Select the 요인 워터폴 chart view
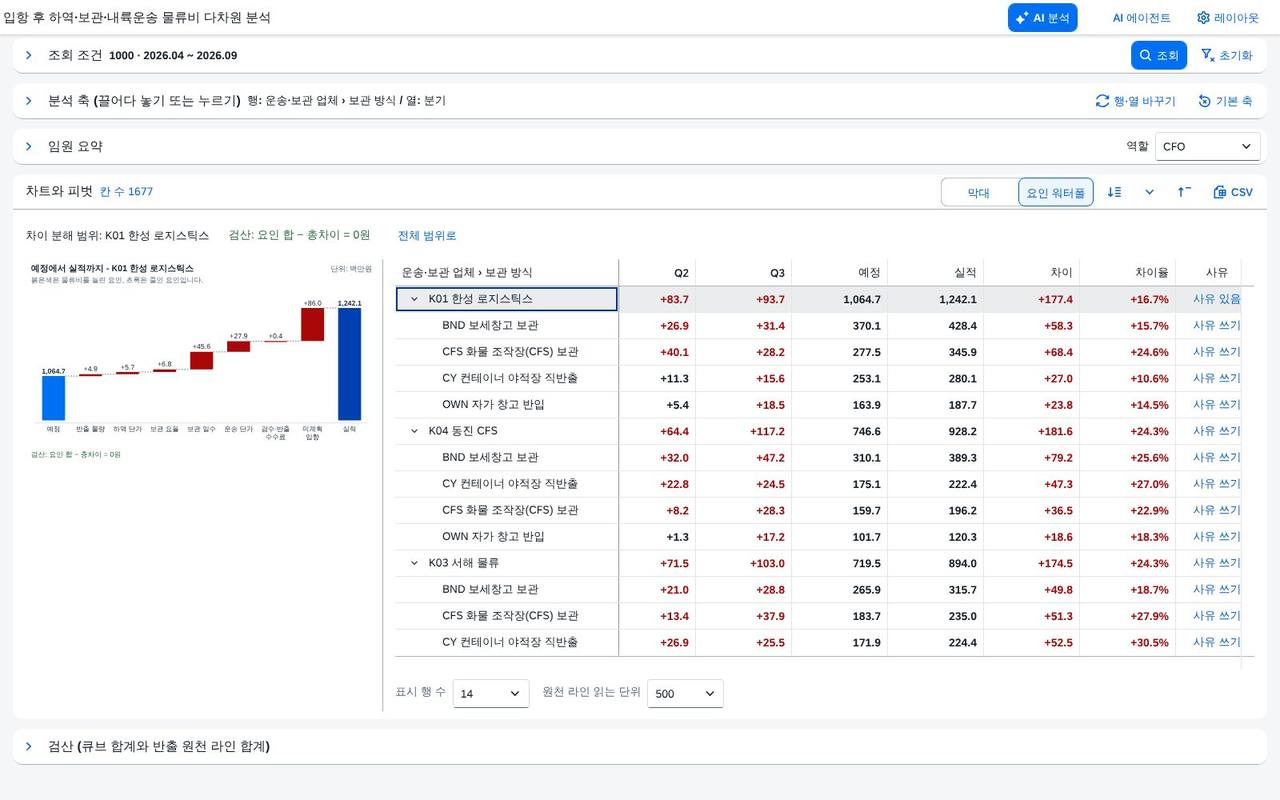Image resolution: width=1280 pixels, height=800 pixels. pos(1055,192)
